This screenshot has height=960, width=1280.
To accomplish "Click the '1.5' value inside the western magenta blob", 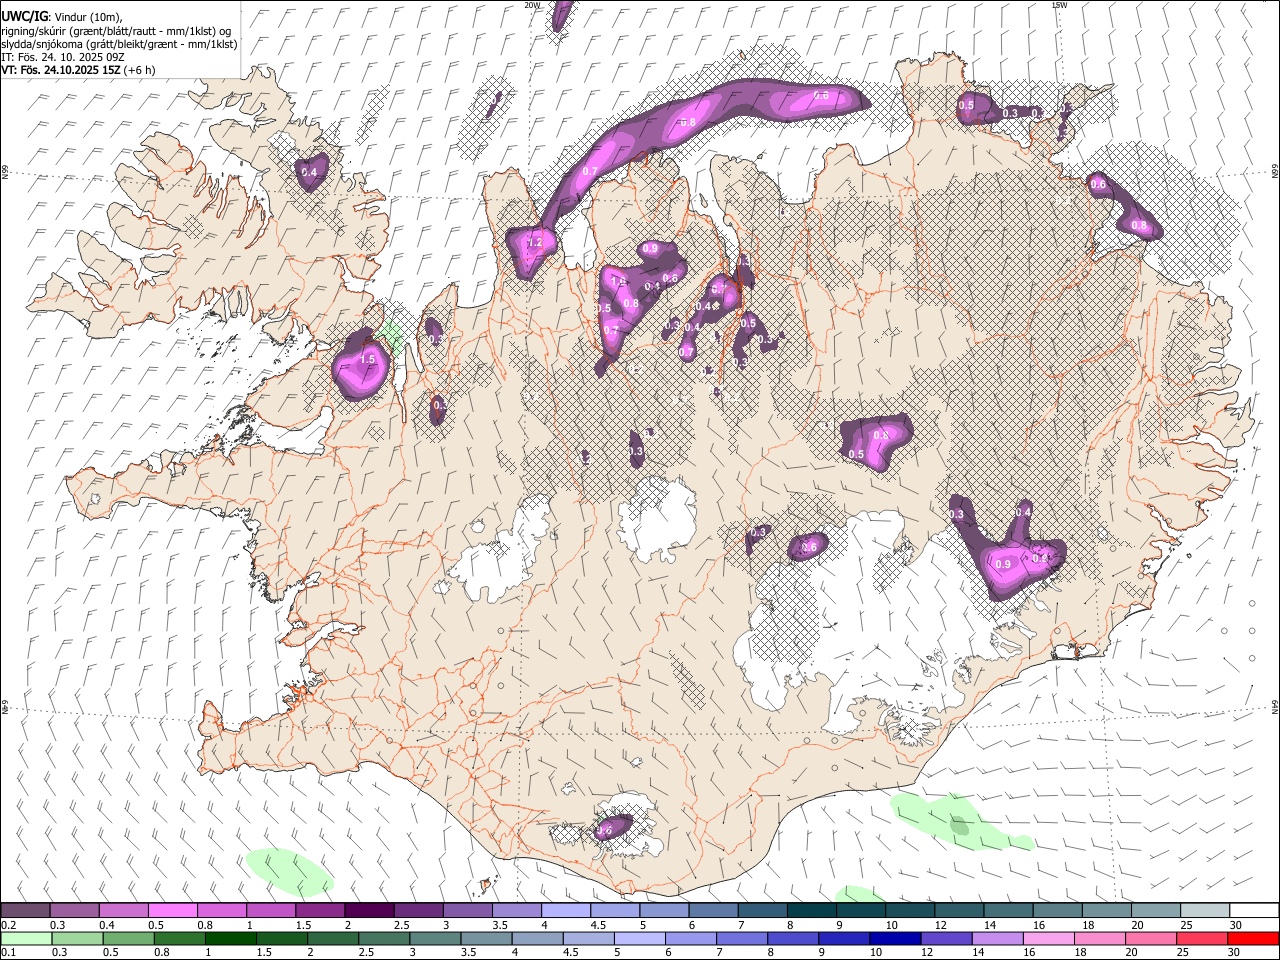I will pyautogui.click(x=367, y=359).
